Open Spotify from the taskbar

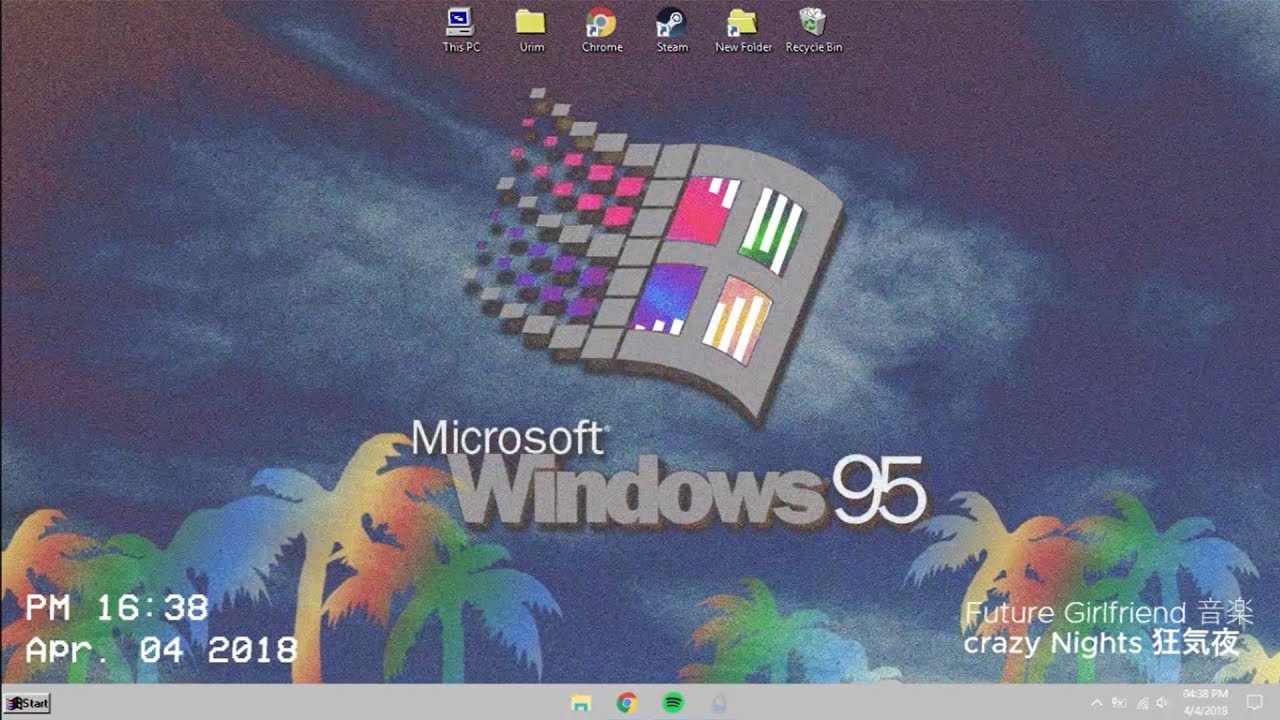click(673, 703)
